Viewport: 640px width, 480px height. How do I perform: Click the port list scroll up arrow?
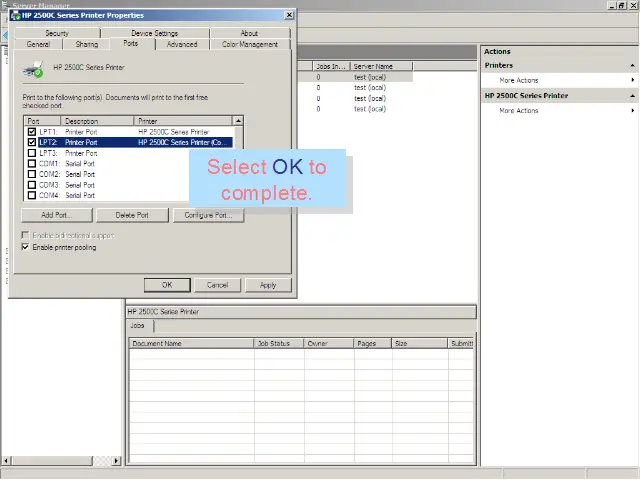tap(238, 121)
